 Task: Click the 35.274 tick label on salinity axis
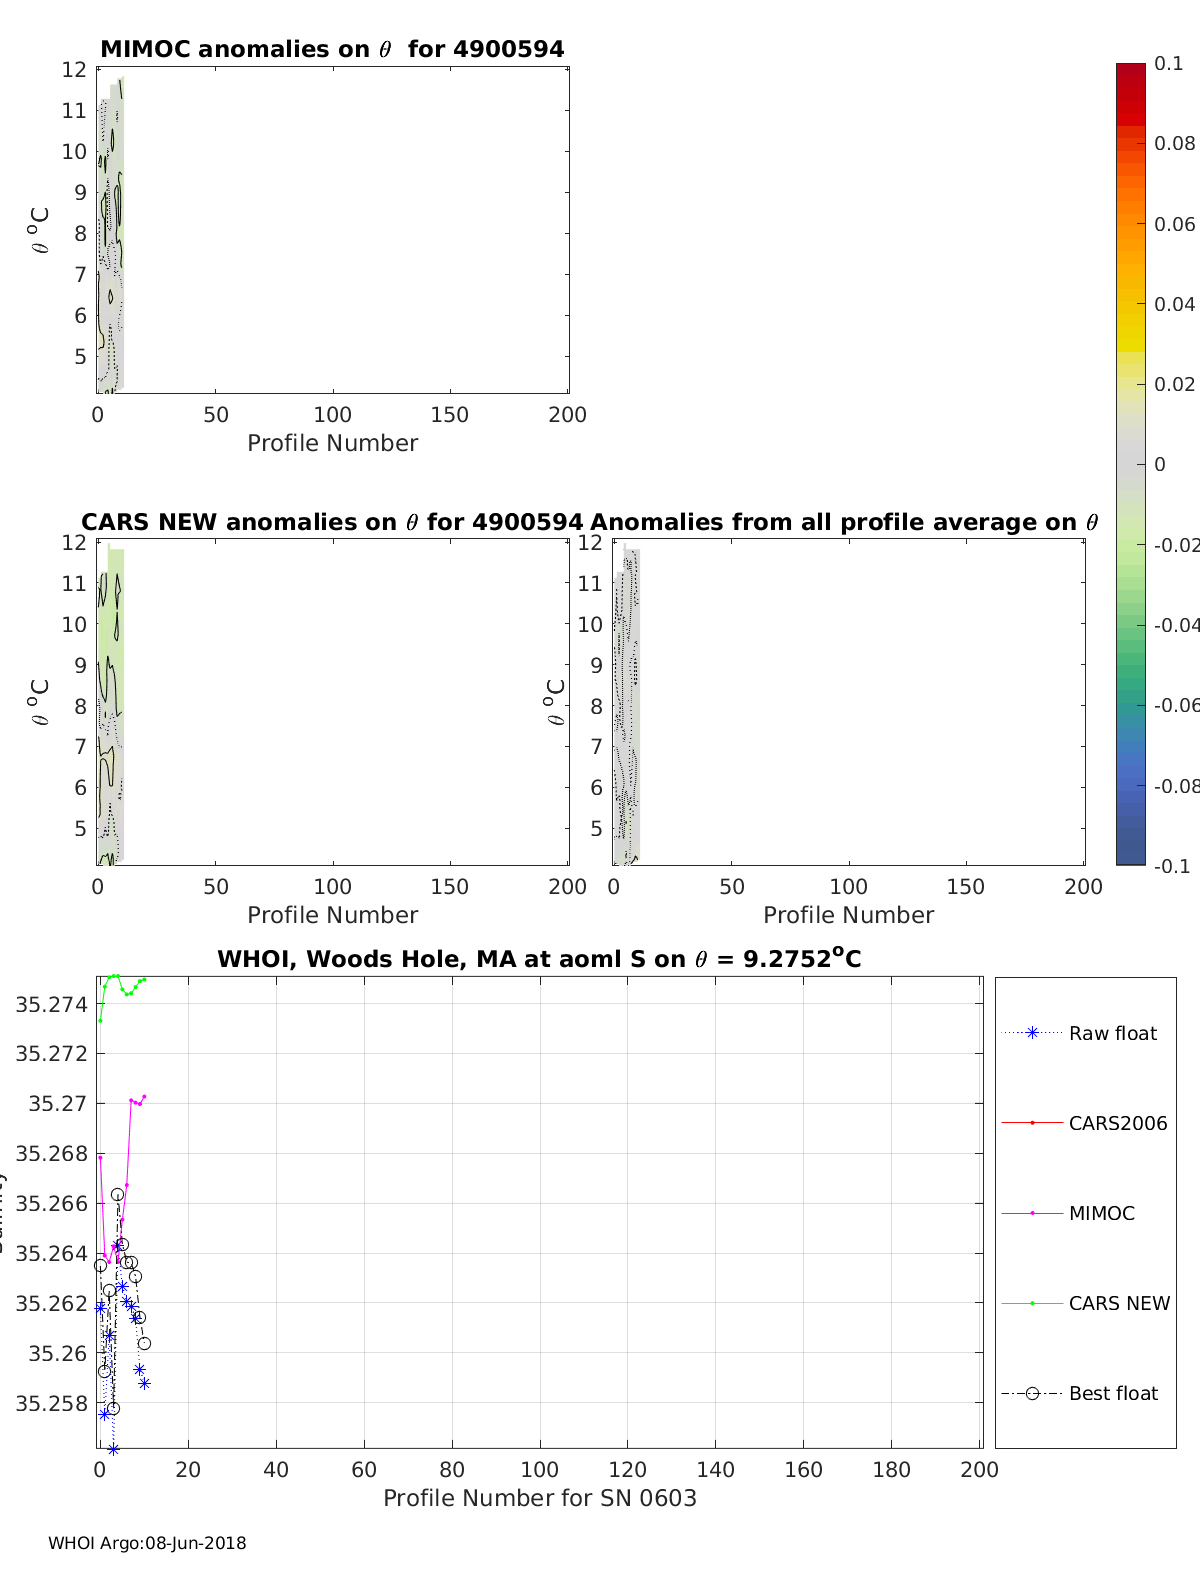[52, 1004]
